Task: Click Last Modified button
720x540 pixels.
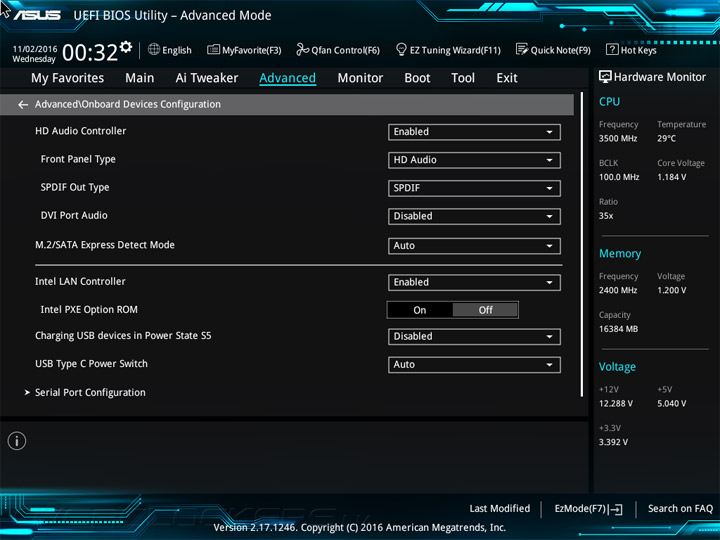Action: (500, 508)
